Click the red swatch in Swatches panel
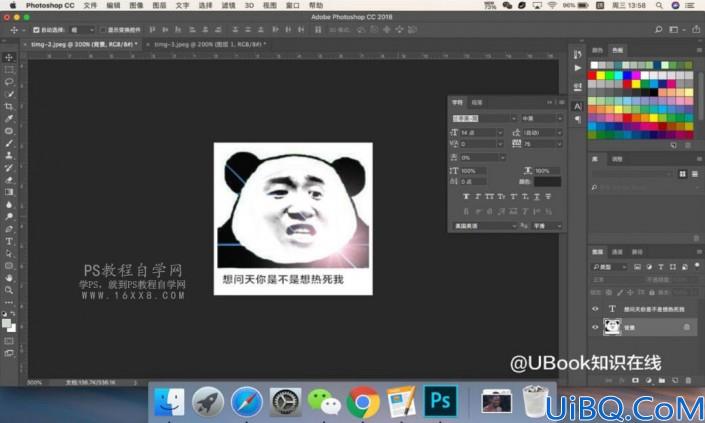Viewport: 705px width, 423px height. (x=592, y=76)
